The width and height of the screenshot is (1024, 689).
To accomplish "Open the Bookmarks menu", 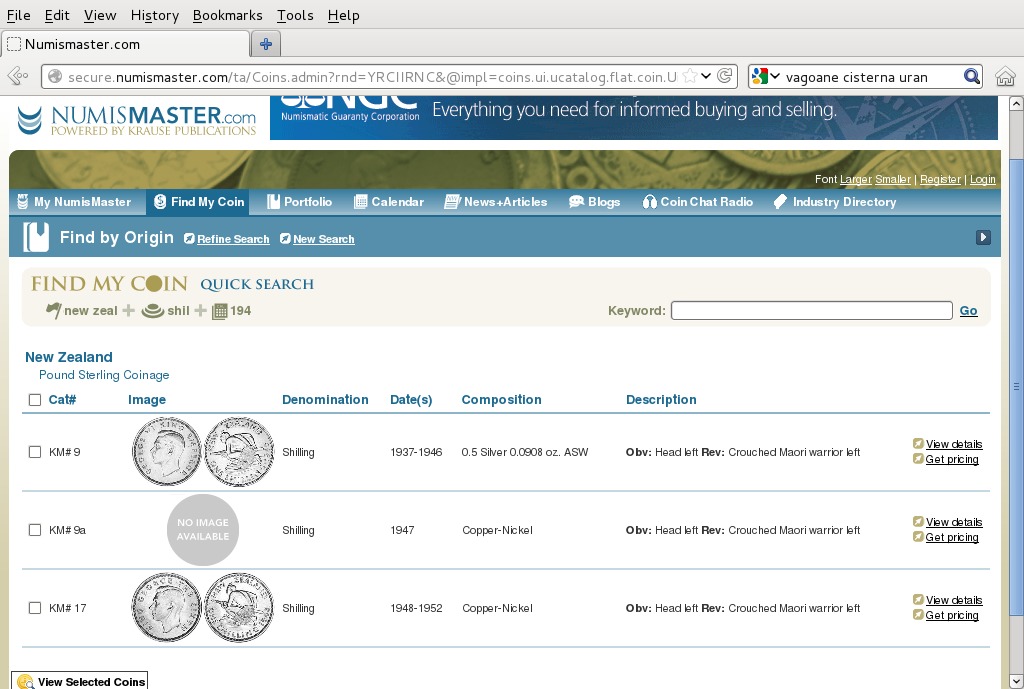I will (x=227, y=15).
